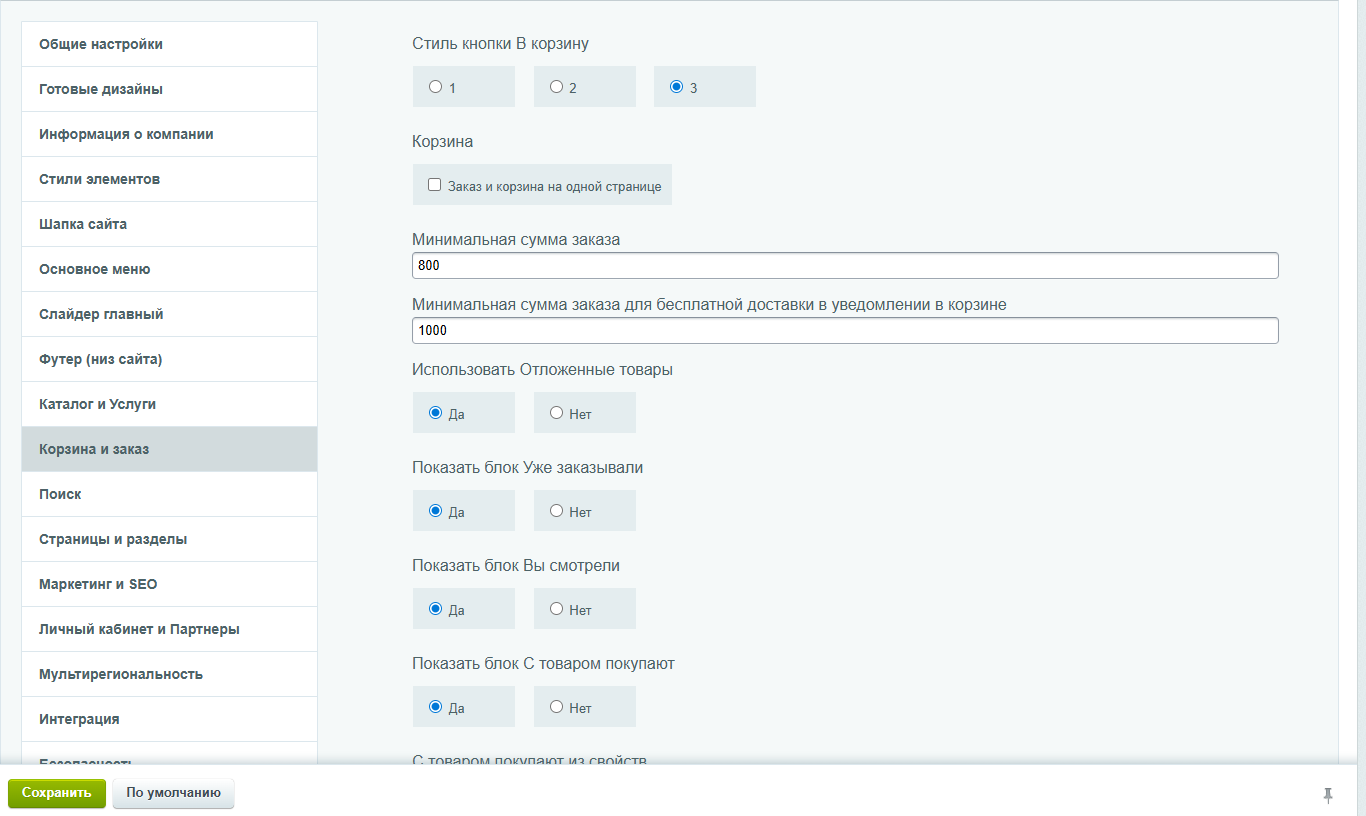
Task: Click the minimum order sum field
Action: tap(844, 266)
